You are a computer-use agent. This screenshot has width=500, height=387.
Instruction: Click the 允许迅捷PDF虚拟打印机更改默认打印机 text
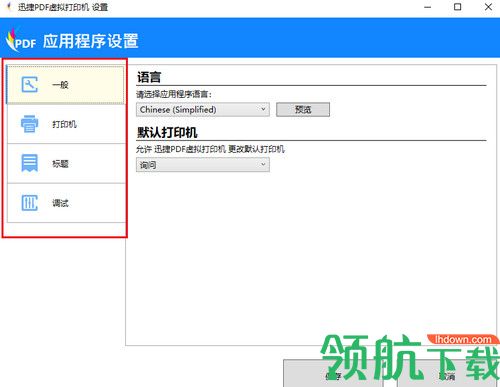(x=210, y=149)
